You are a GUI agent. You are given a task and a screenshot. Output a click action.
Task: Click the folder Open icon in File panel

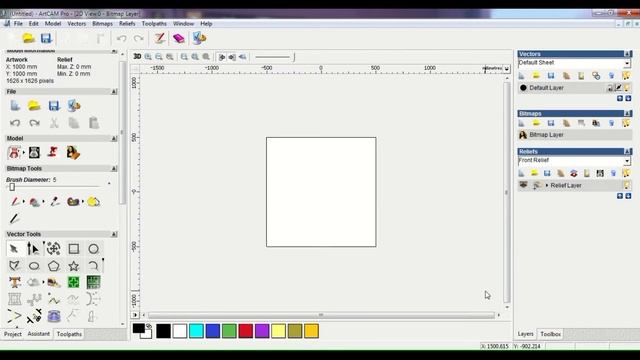pos(34,106)
